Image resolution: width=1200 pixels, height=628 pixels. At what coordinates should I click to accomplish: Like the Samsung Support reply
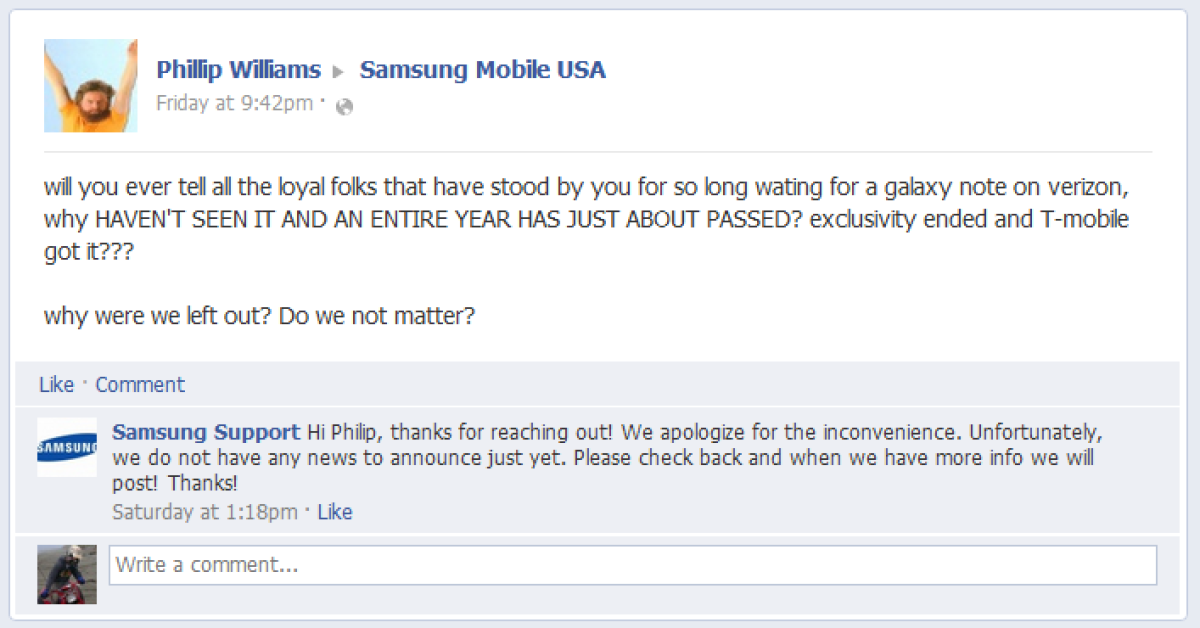point(335,512)
